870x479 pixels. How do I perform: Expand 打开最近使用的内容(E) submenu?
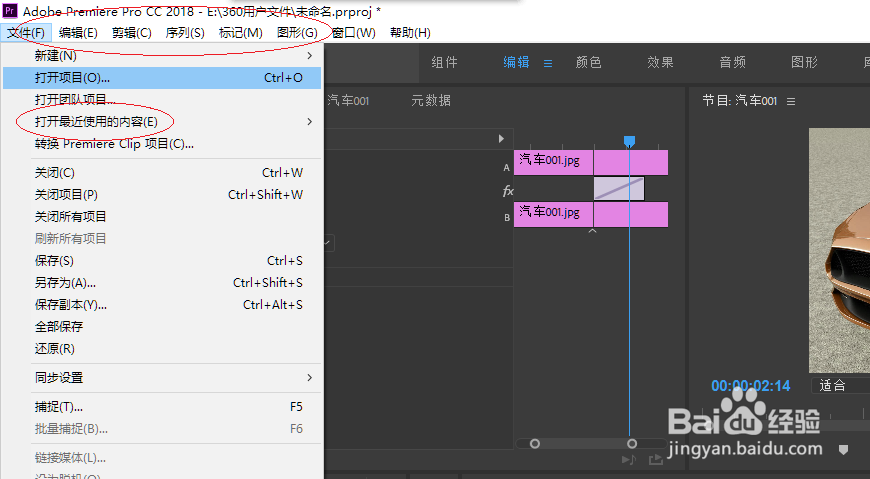[x=162, y=122]
